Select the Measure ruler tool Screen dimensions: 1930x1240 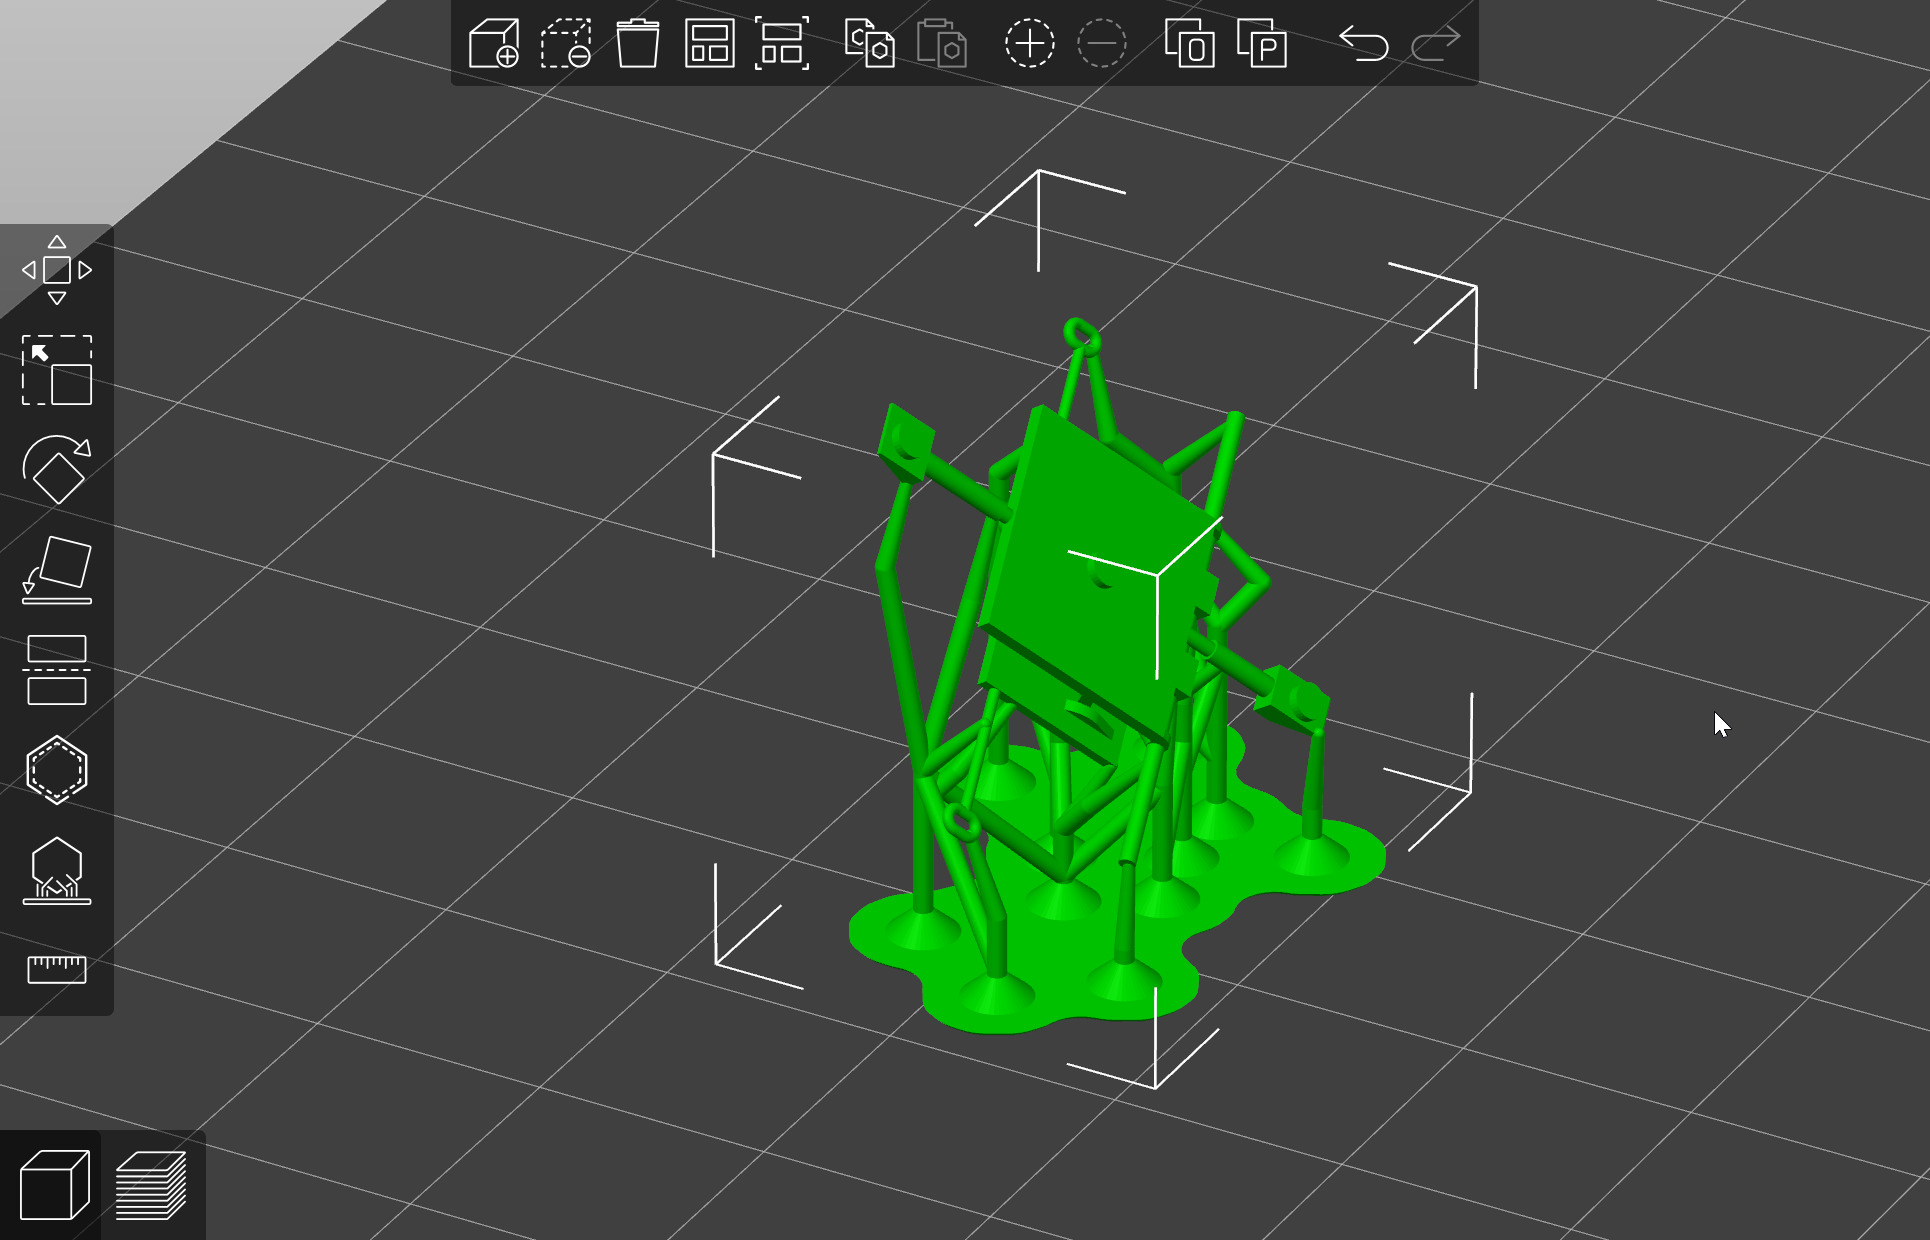point(57,968)
